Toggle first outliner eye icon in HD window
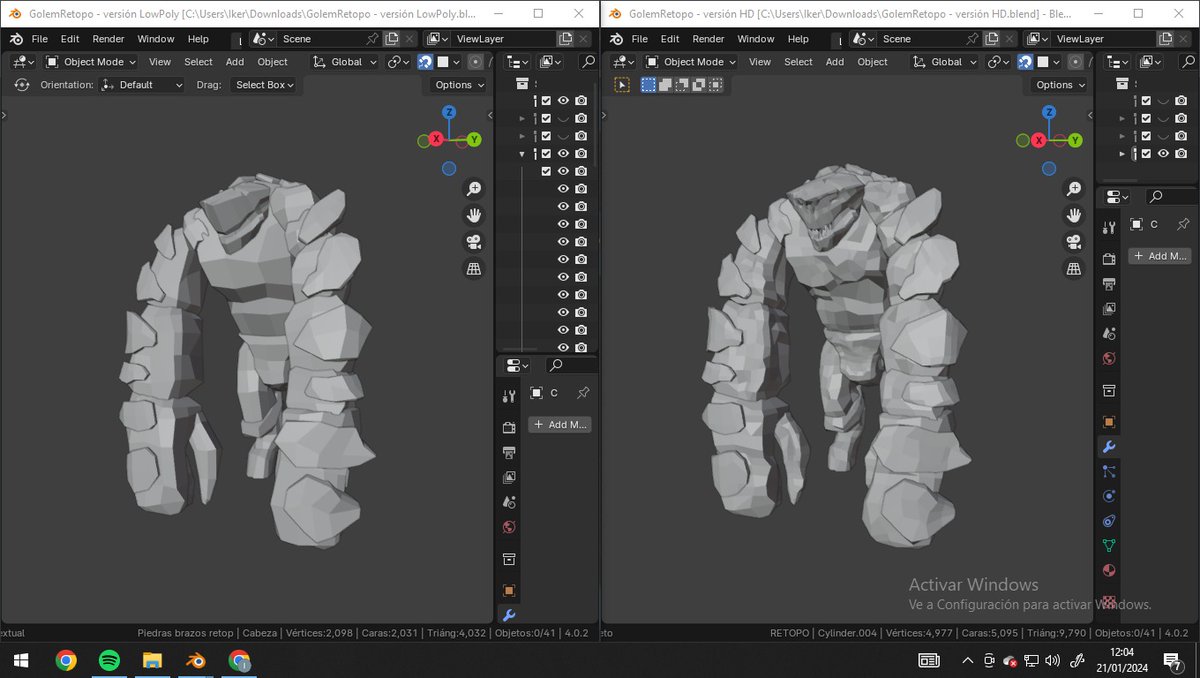Image resolution: width=1200 pixels, height=678 pixels. point(1163,101)
